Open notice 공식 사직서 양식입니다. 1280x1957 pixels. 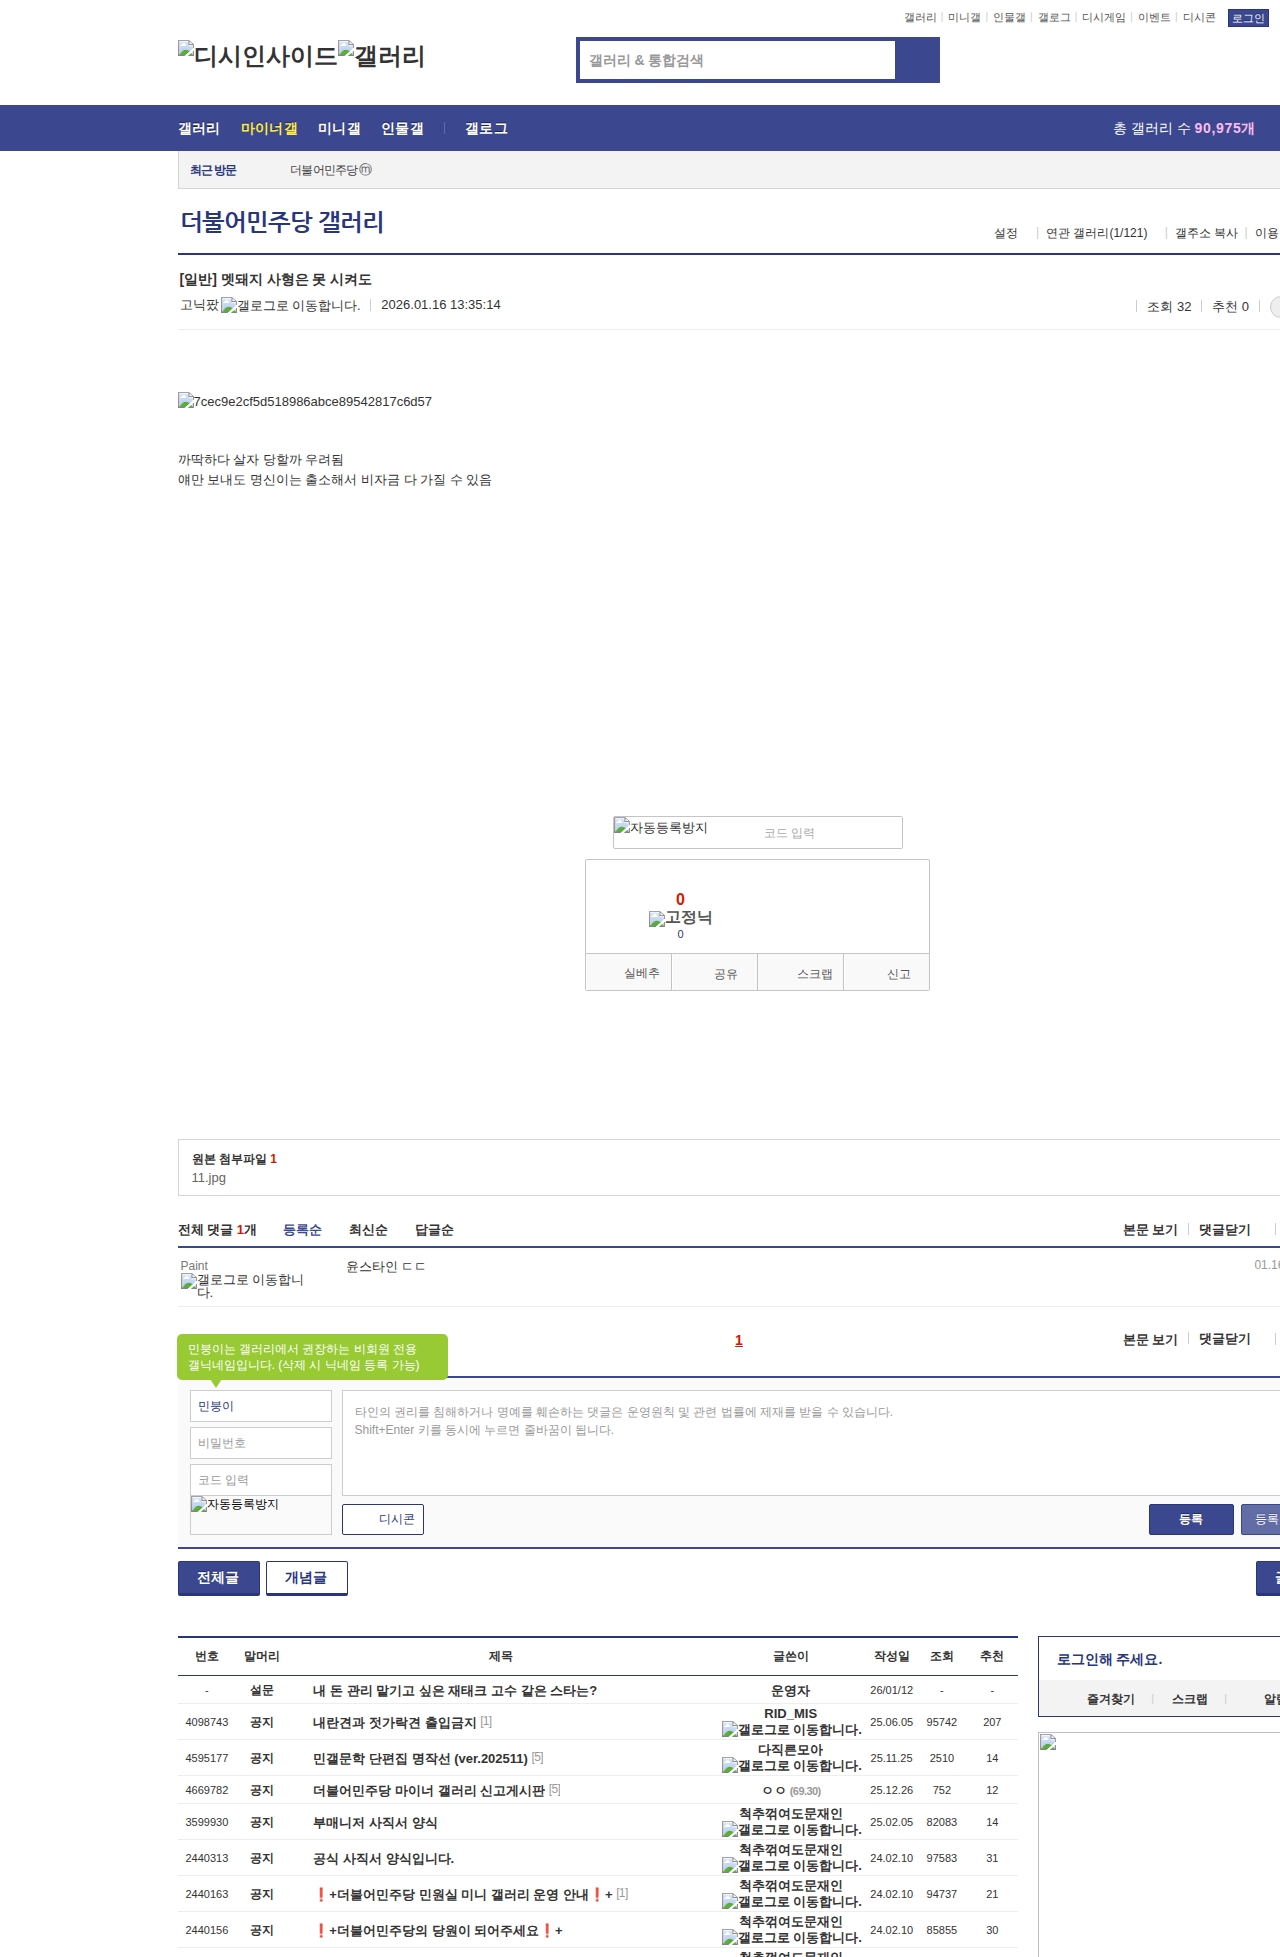tap(383, 1859)
